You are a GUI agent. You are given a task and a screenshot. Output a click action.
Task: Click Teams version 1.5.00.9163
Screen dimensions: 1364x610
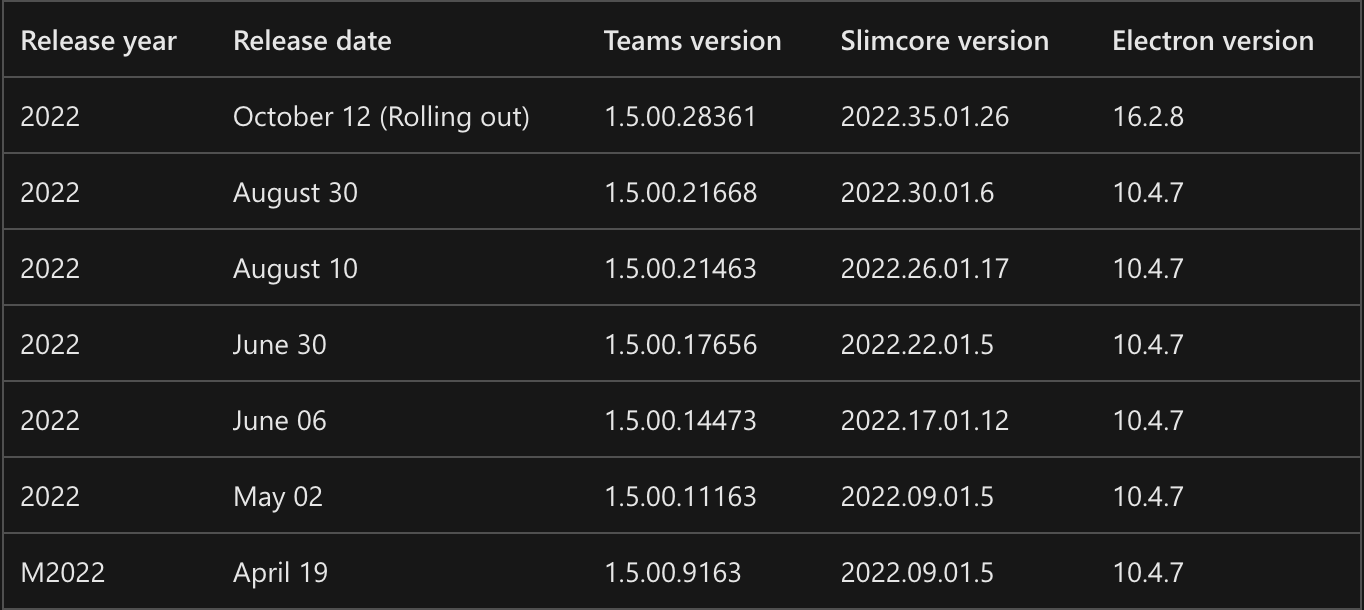tap(672, 573)
